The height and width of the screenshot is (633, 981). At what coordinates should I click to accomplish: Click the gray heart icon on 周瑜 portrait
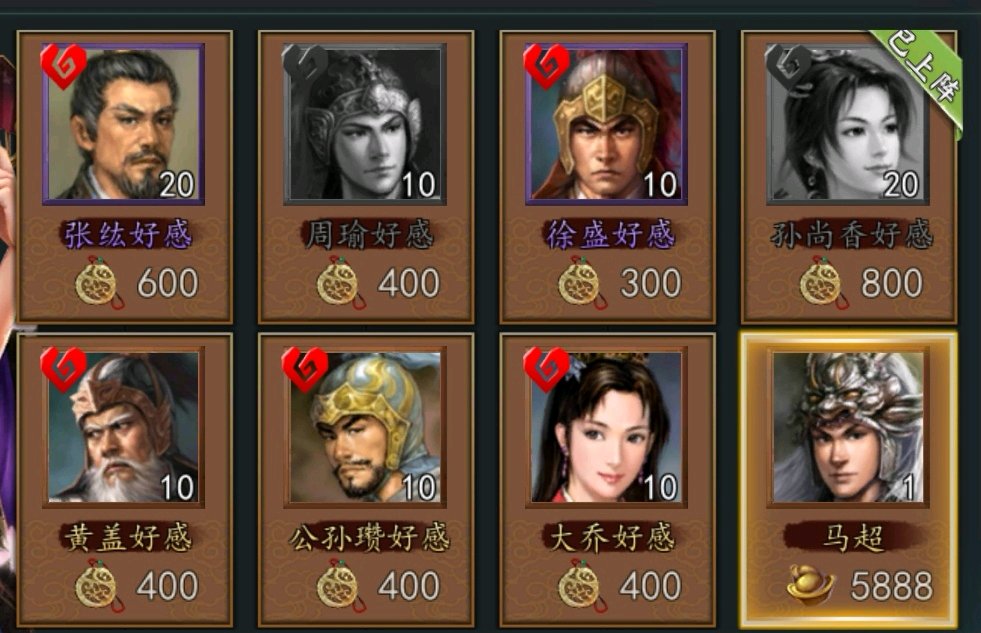[x=305, y=66]
